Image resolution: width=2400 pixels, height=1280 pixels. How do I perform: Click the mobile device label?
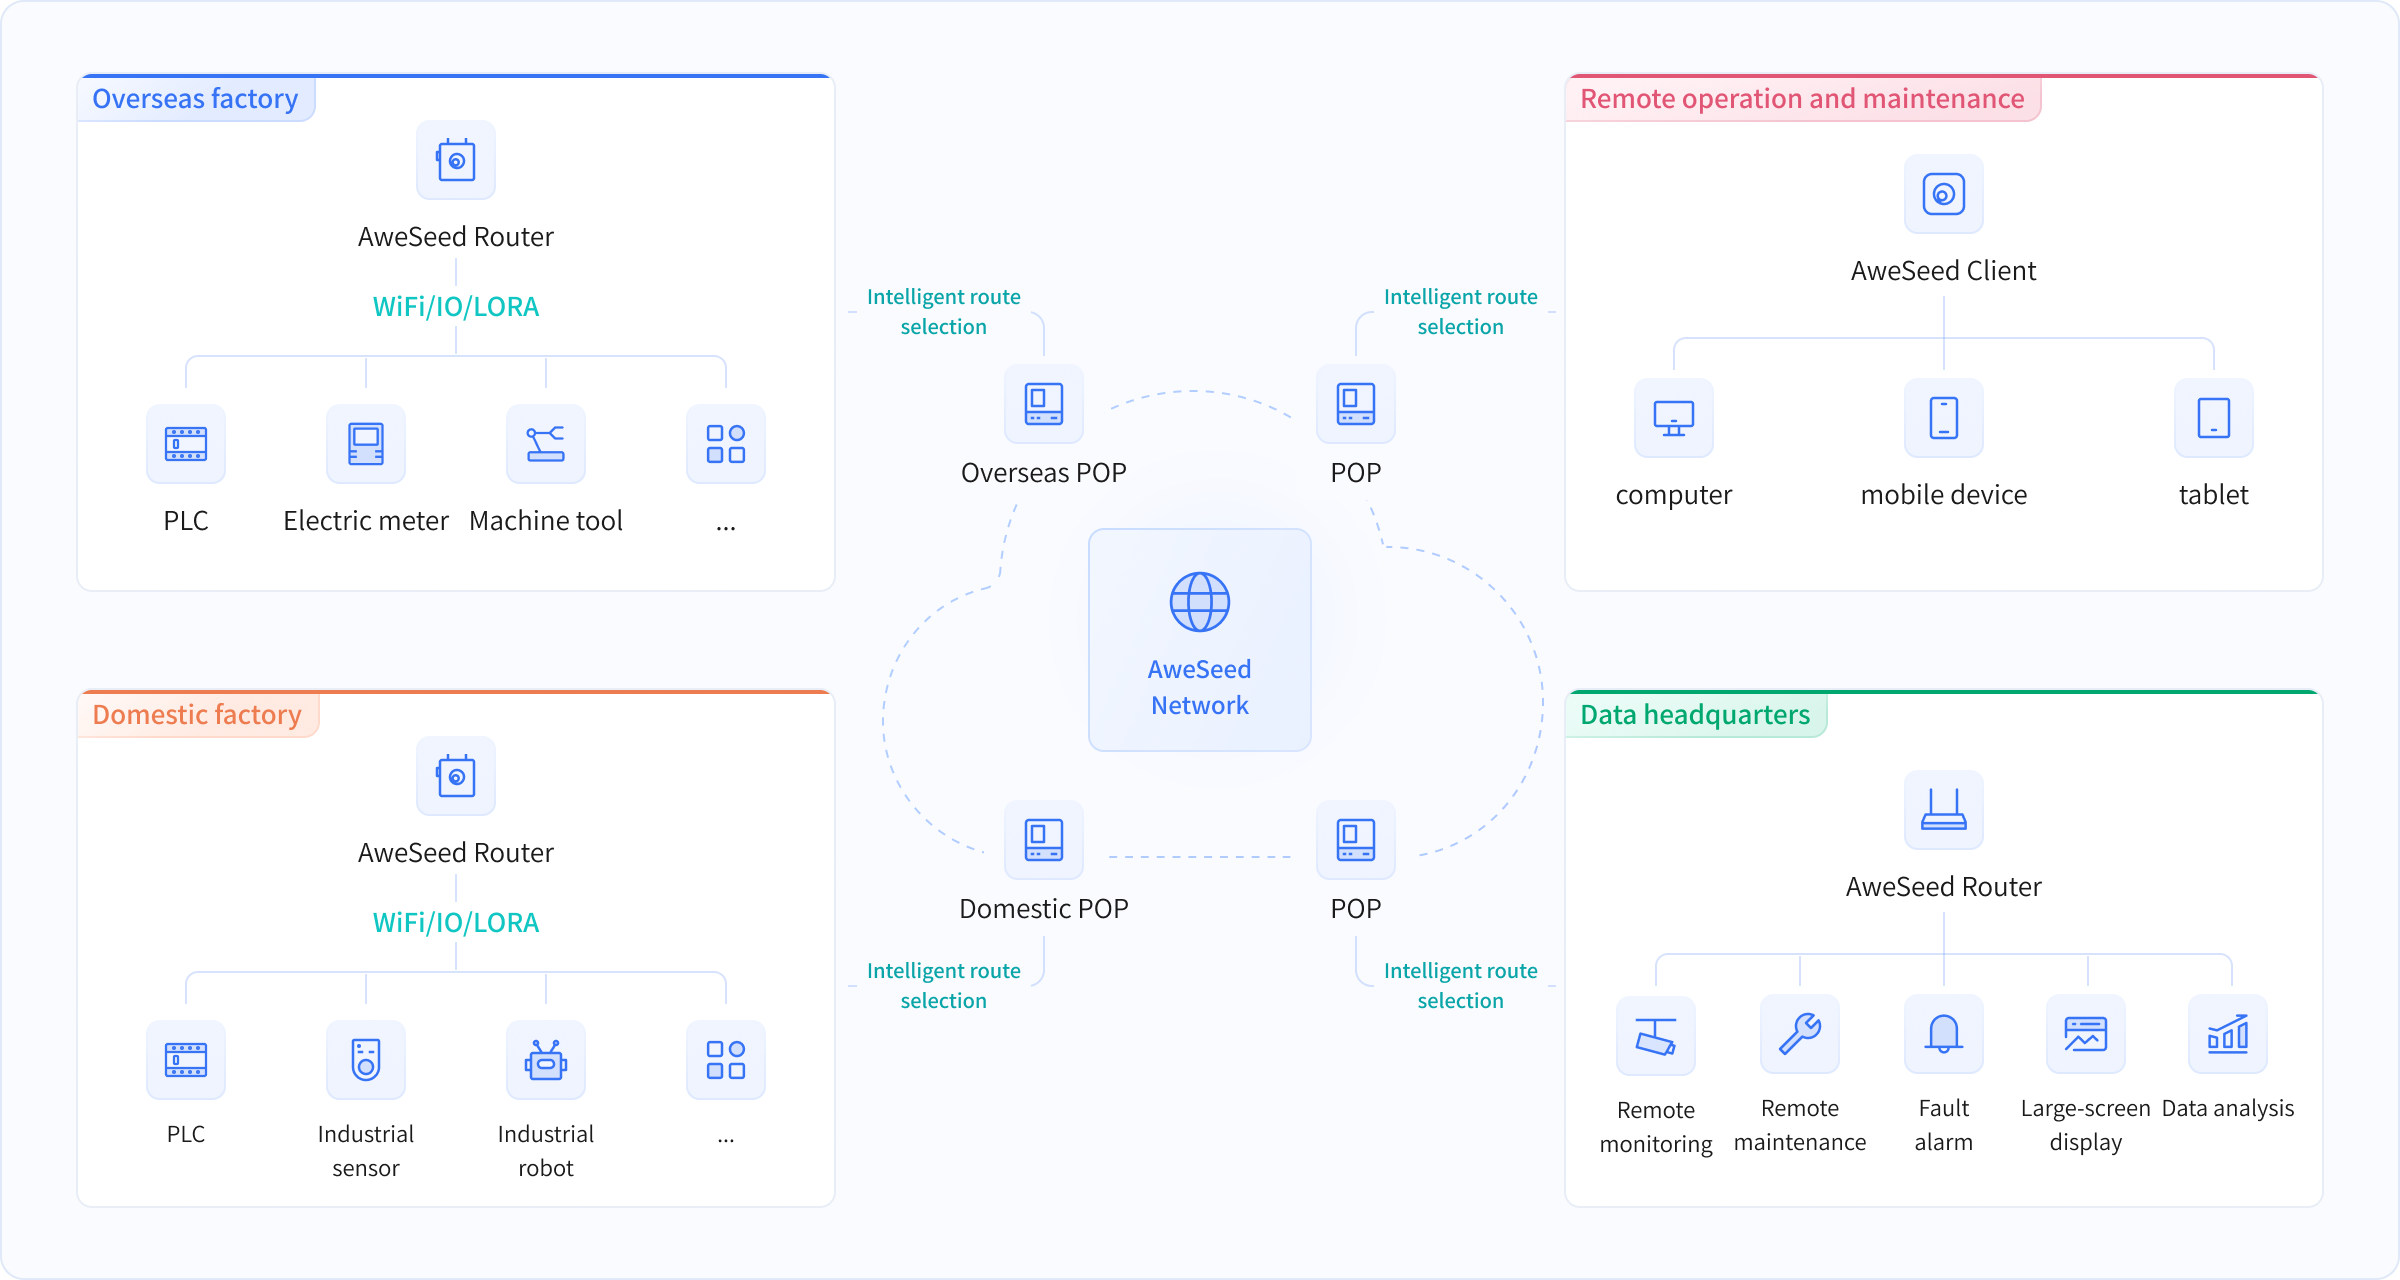click(x=1944, y=495)
